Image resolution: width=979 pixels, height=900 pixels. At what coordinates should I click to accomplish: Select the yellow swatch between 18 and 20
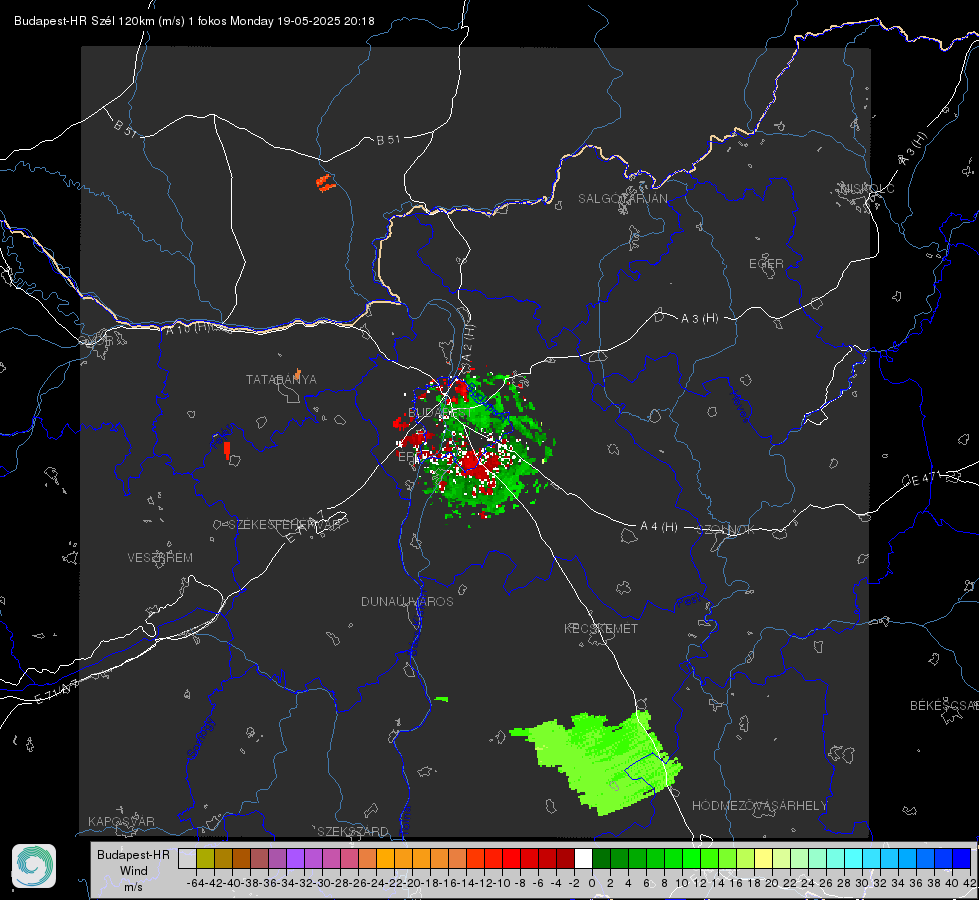[x=763, y=859]
